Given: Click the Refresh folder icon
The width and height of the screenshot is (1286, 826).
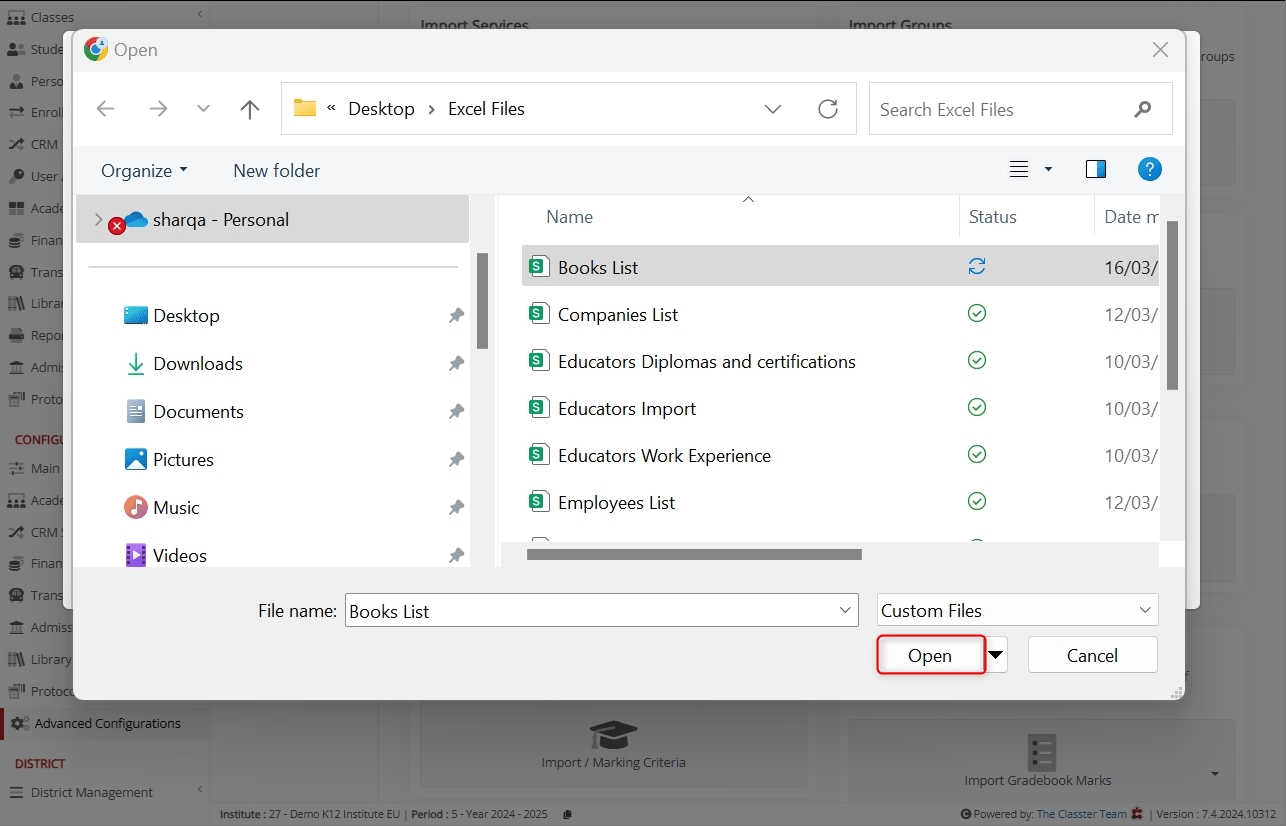Looking at the screenshot, I should 828,109.
